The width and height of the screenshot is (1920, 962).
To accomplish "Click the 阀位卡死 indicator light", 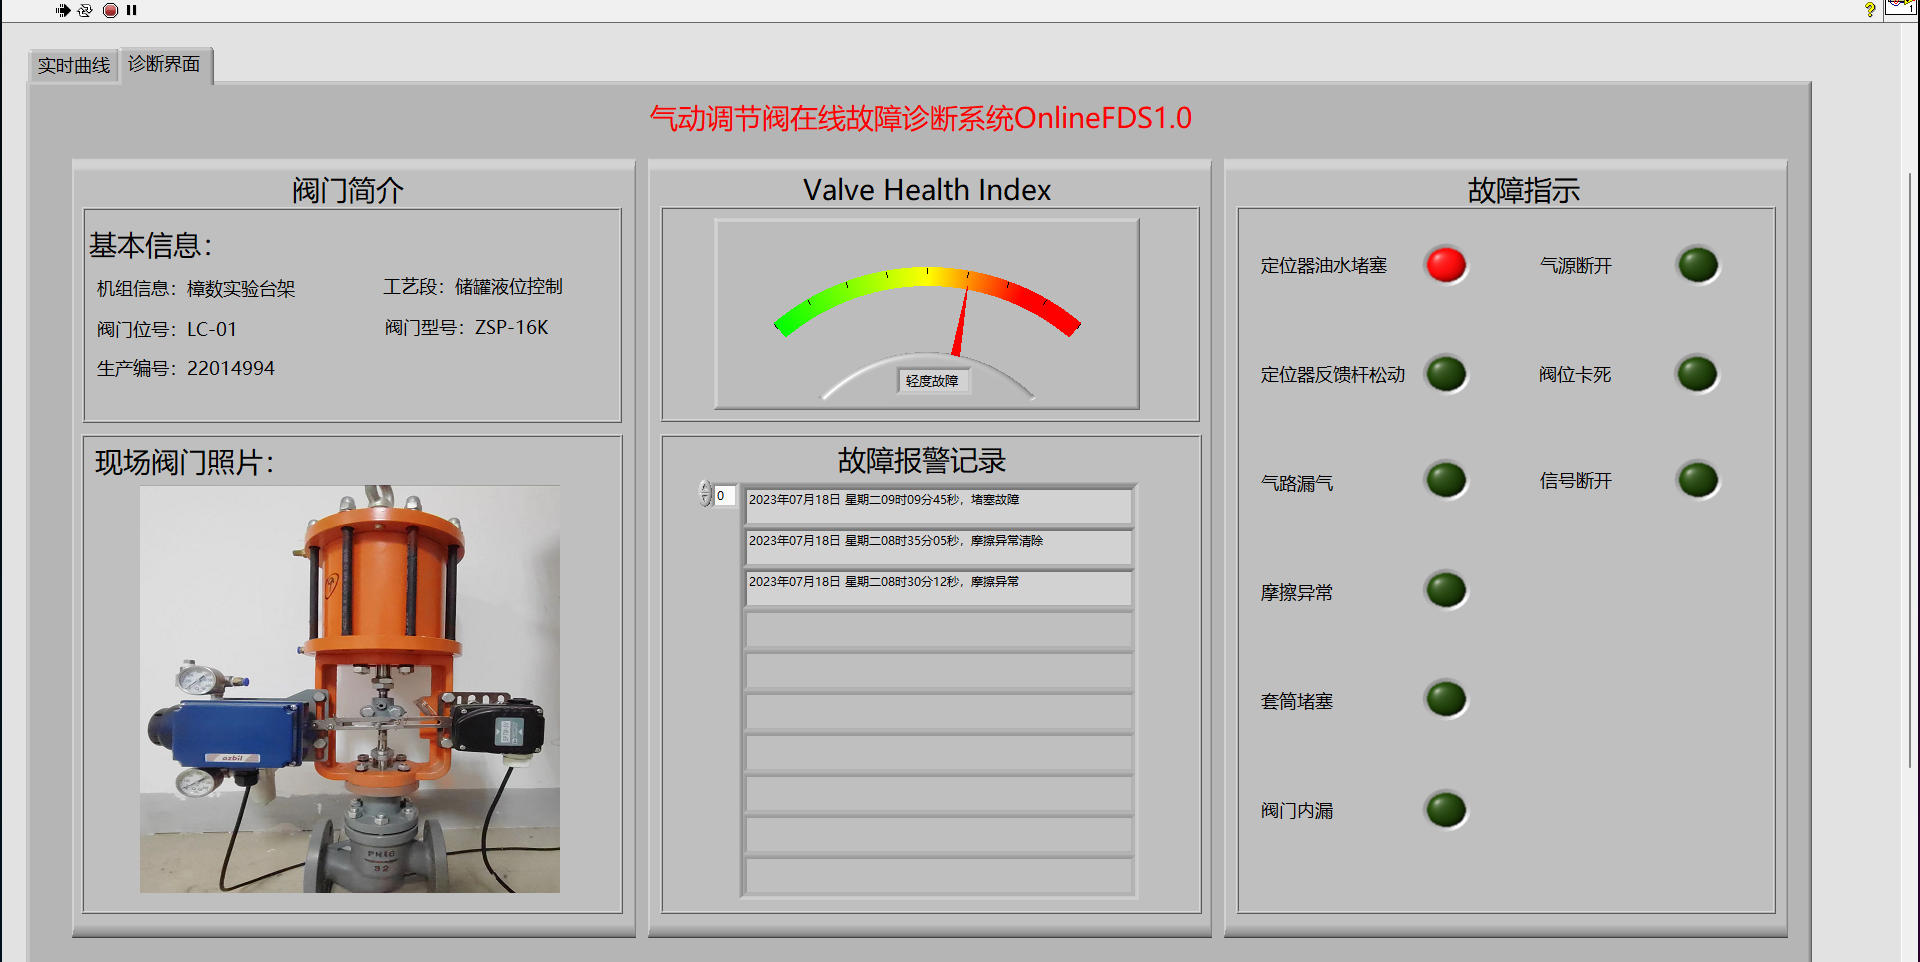I will 1697,374.
